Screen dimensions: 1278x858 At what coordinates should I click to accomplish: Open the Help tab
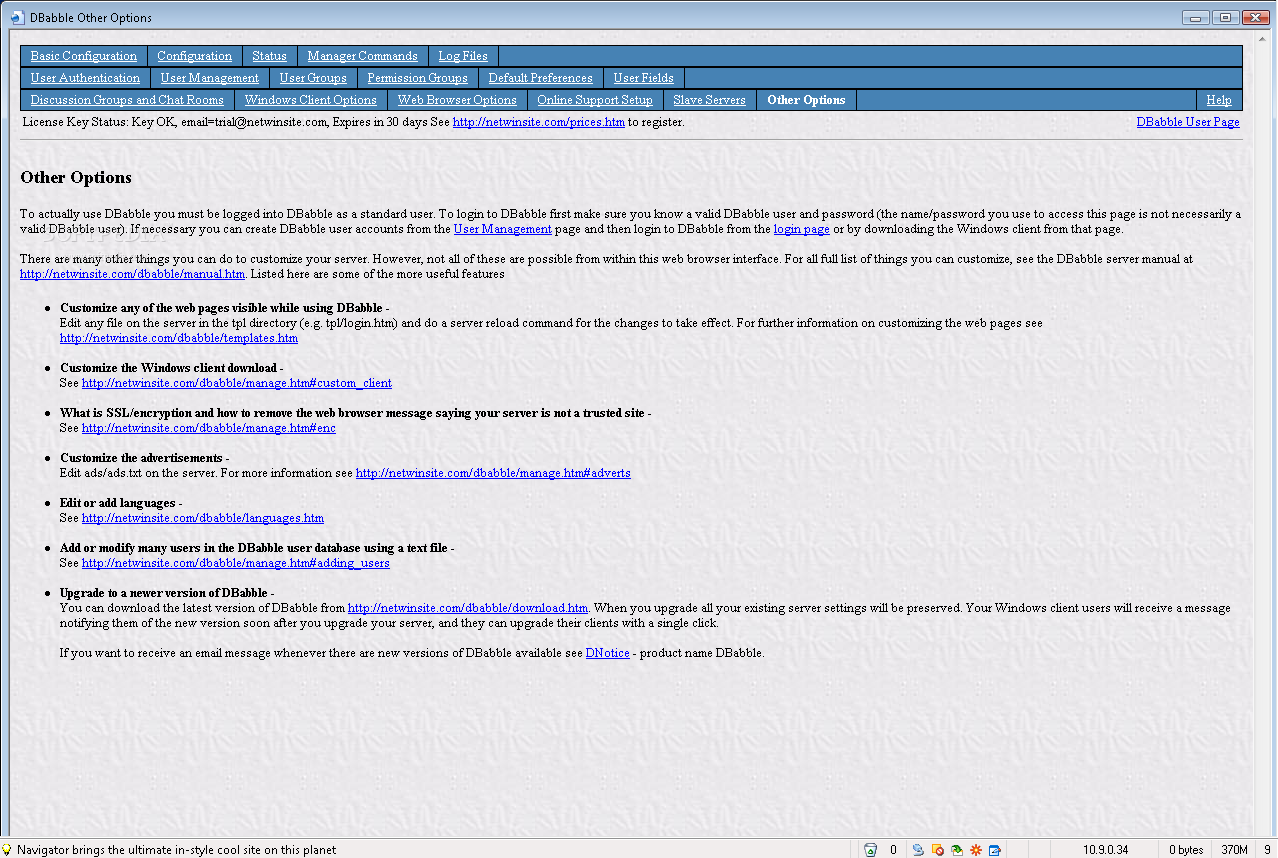click(1219, 100)
